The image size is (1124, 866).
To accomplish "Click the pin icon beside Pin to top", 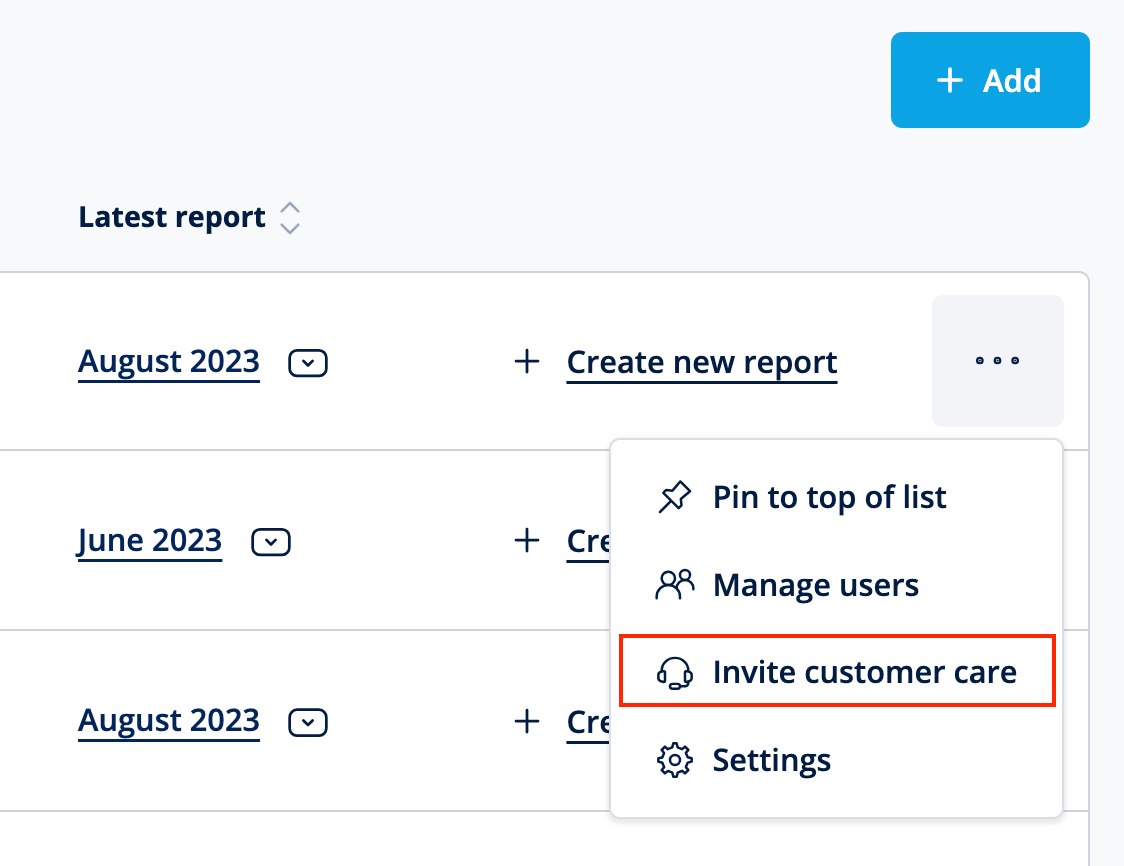I will click(675, 497).
